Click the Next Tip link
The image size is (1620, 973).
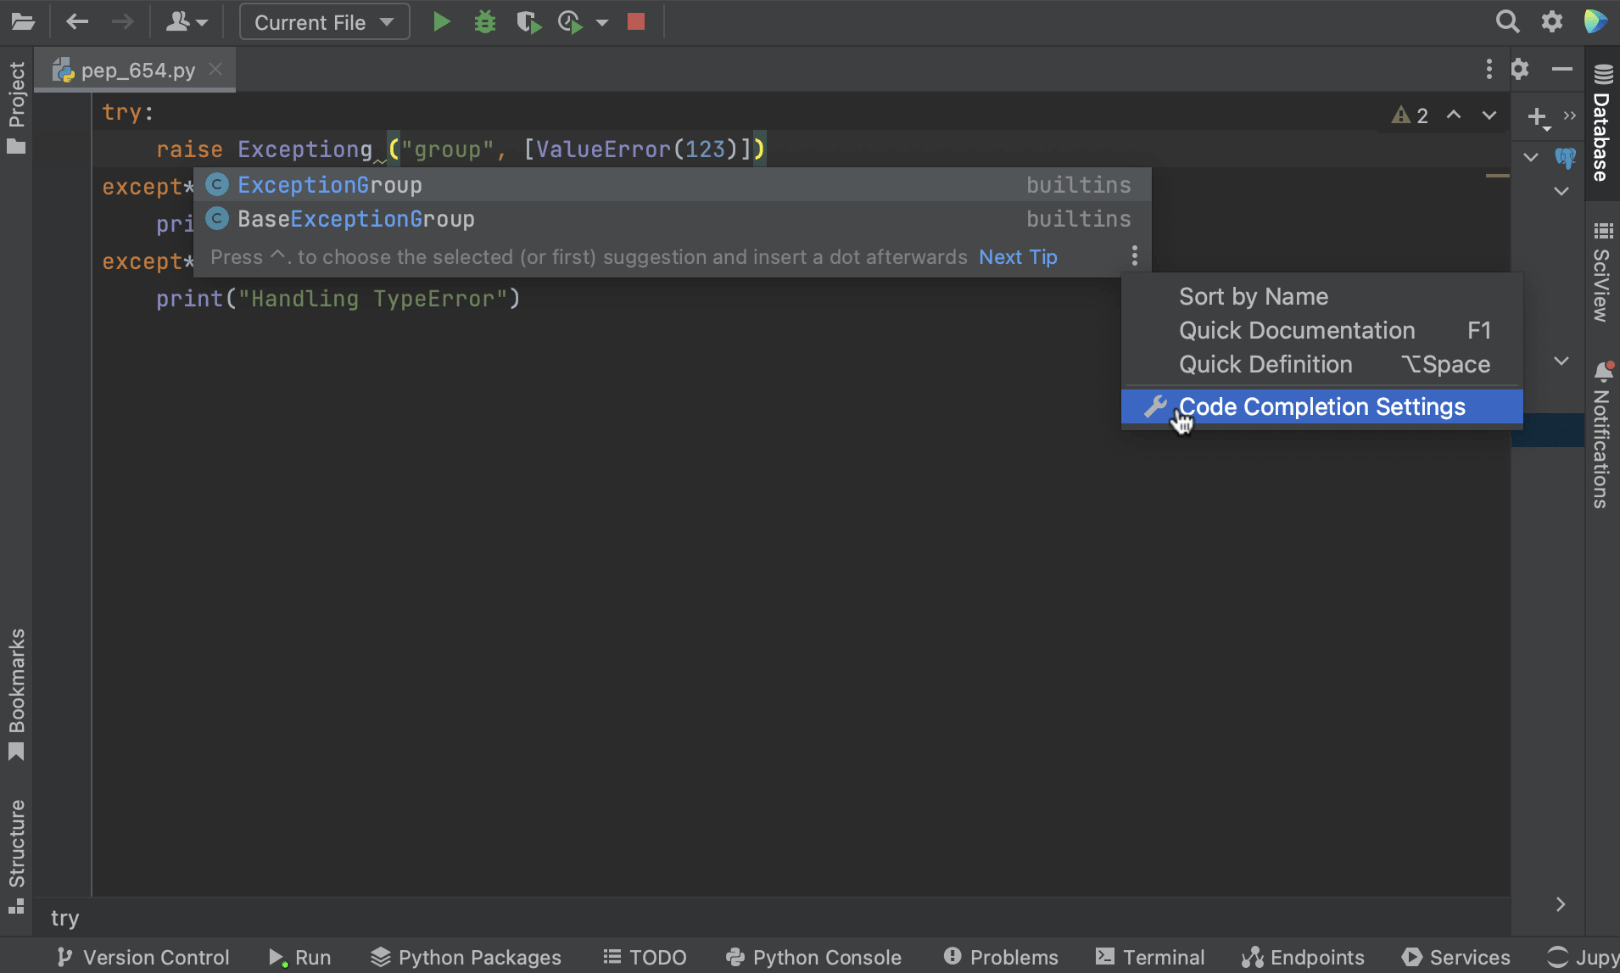click(1017, 257)
